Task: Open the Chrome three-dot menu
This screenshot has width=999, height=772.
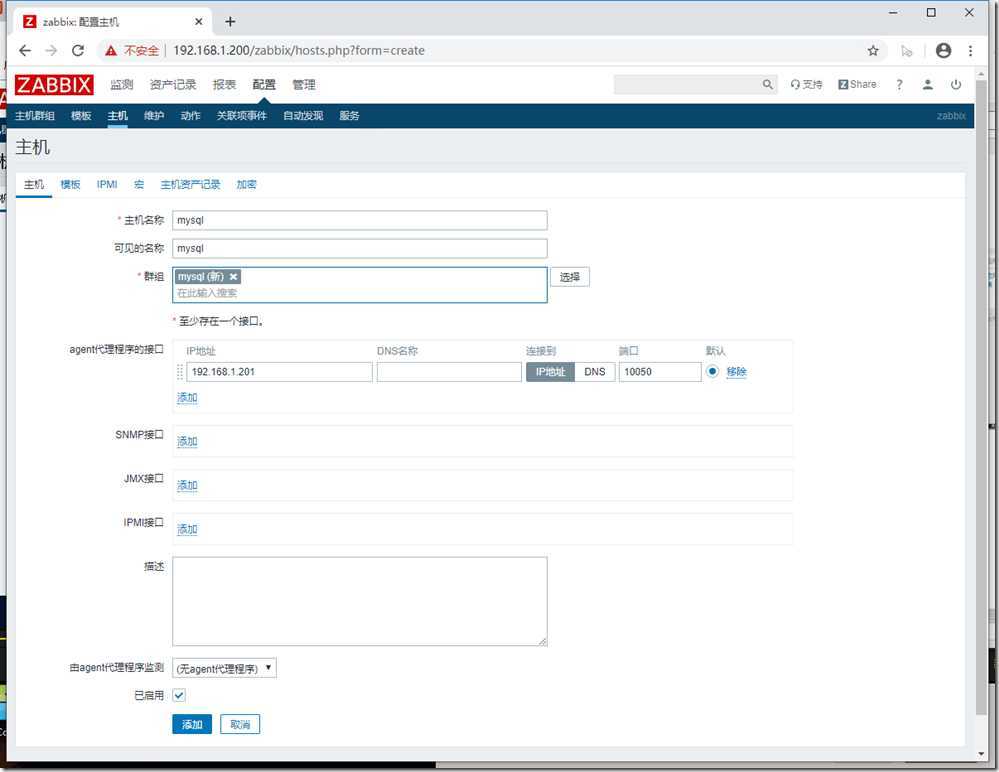Action: [x=970, y=50]
